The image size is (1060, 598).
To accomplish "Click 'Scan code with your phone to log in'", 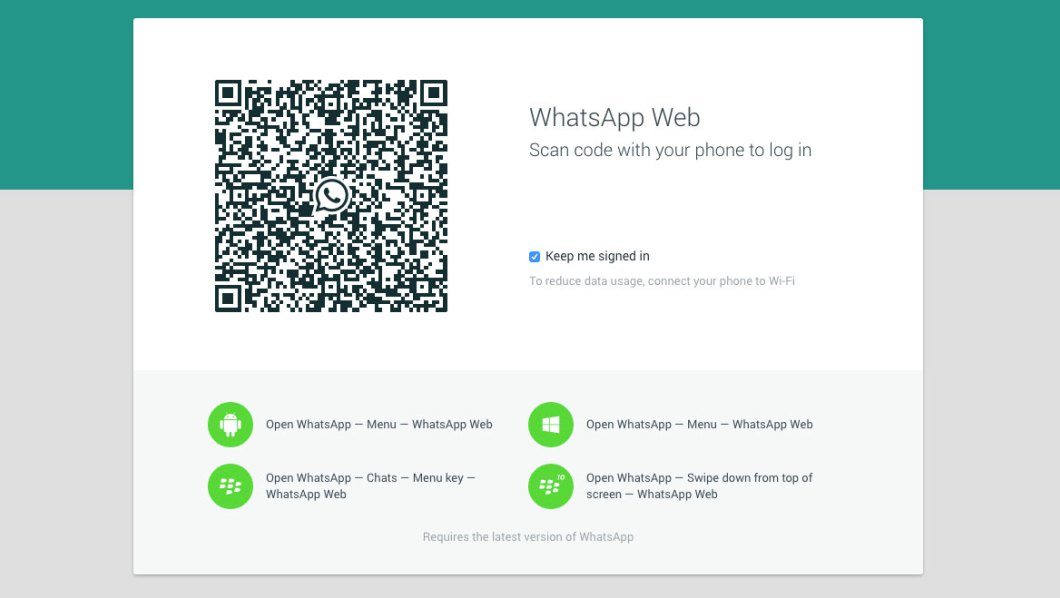I will (670, 150).
